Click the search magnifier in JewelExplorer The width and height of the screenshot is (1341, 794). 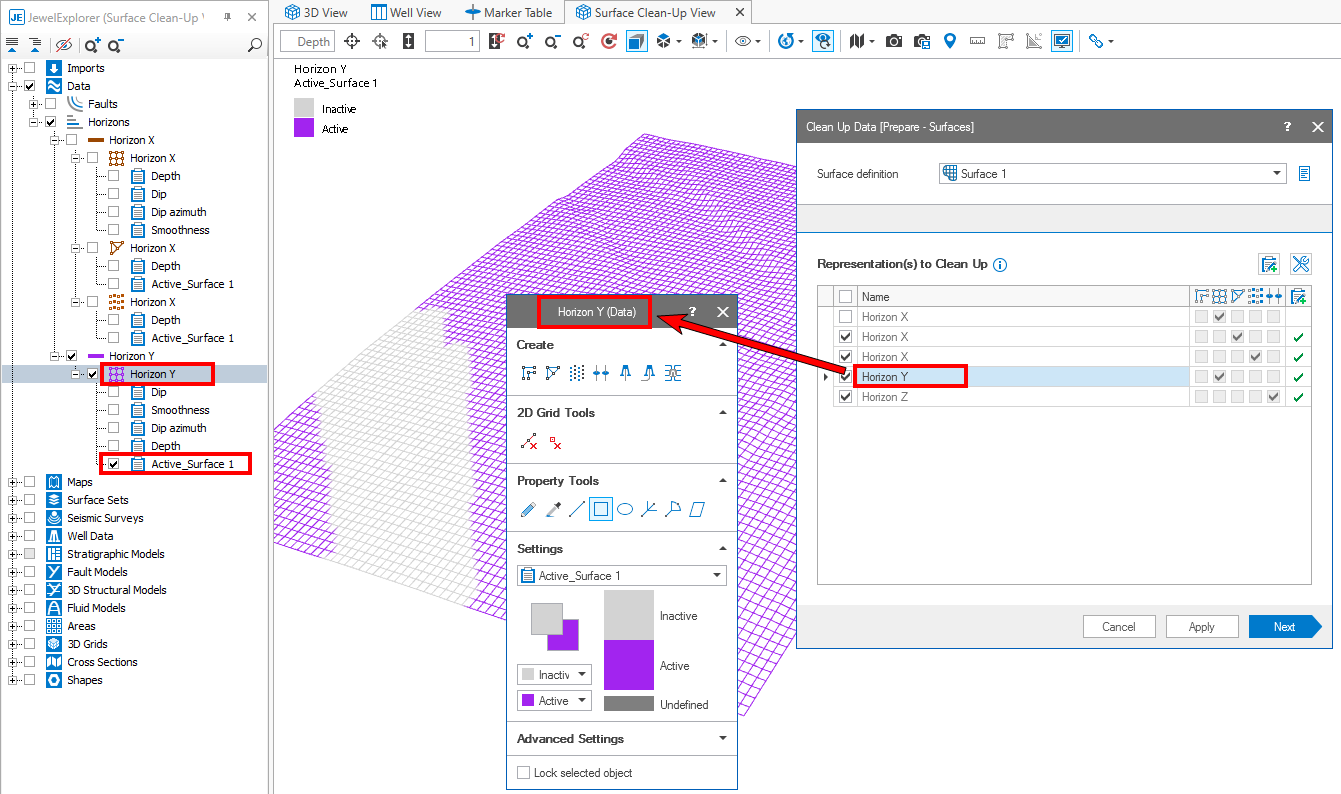(x=255, y=45)
